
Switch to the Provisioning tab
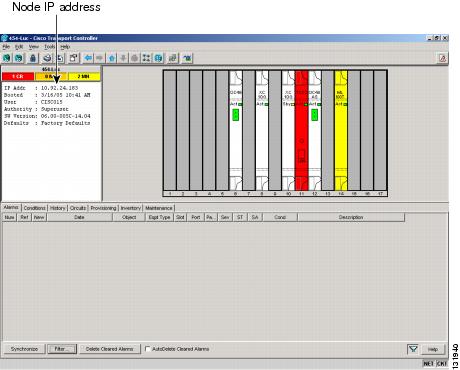click(x=103, y=208)
